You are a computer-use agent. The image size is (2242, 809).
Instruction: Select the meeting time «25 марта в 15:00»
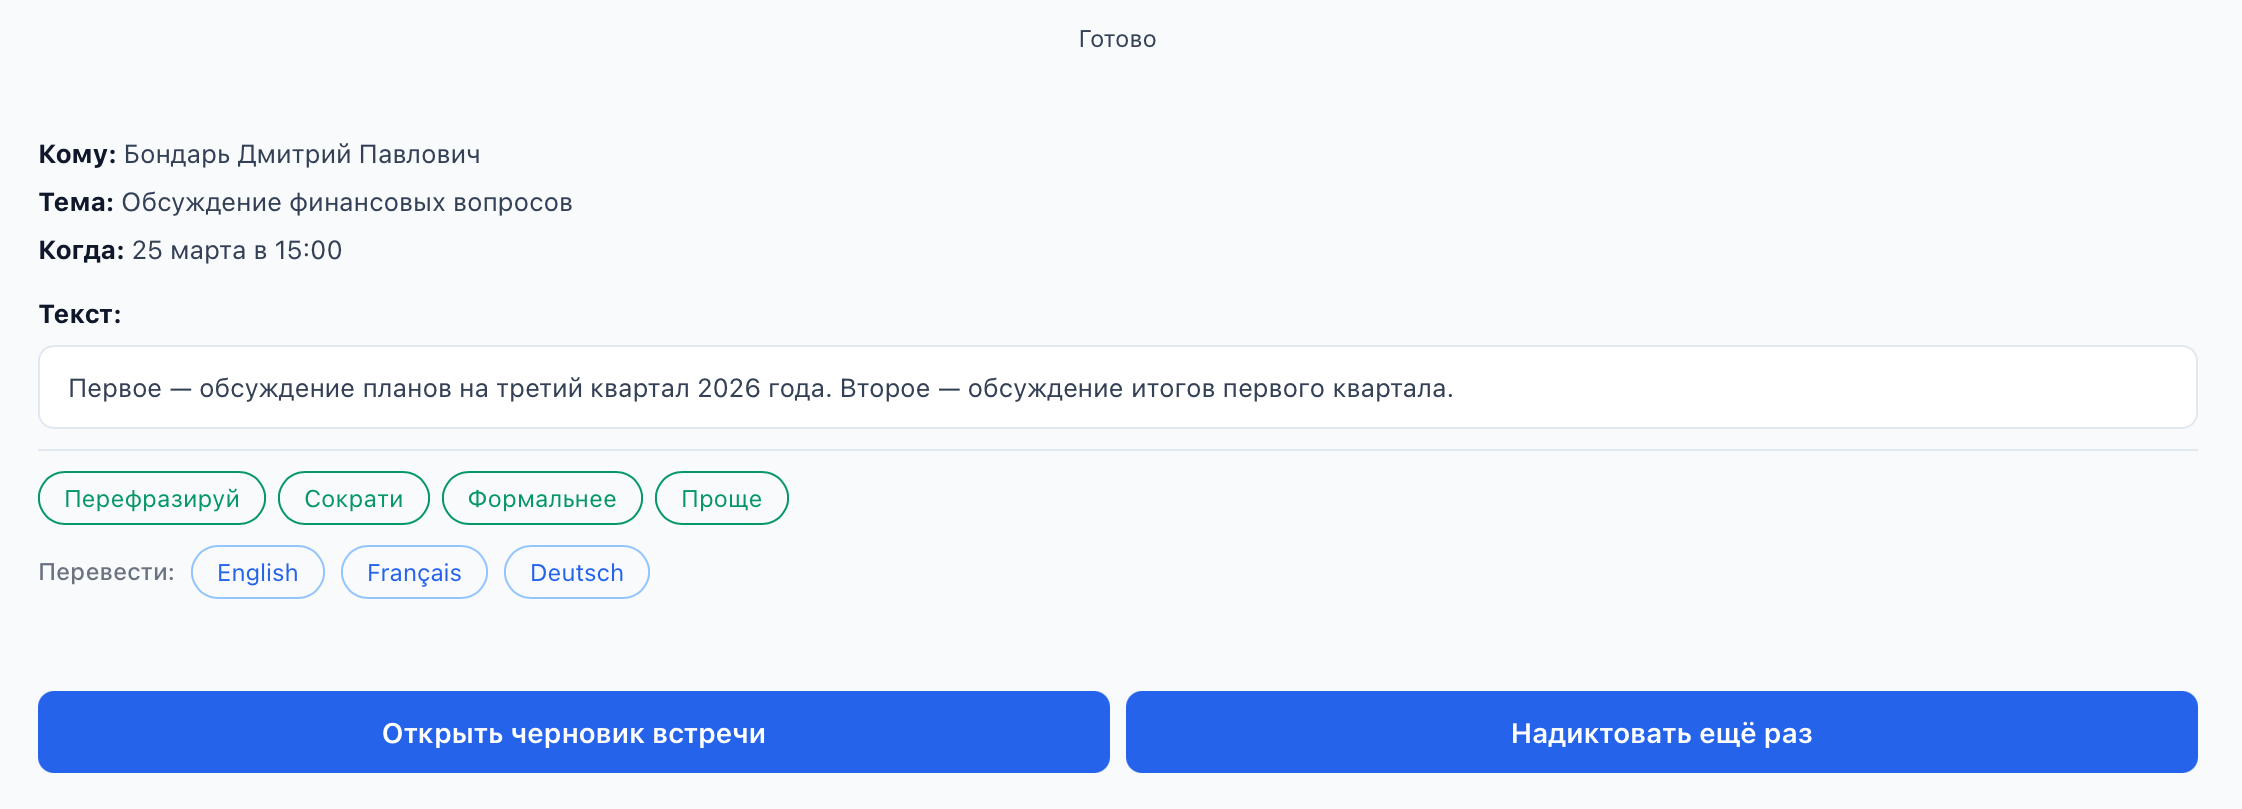pyautogui.click(x=237, y=250)
